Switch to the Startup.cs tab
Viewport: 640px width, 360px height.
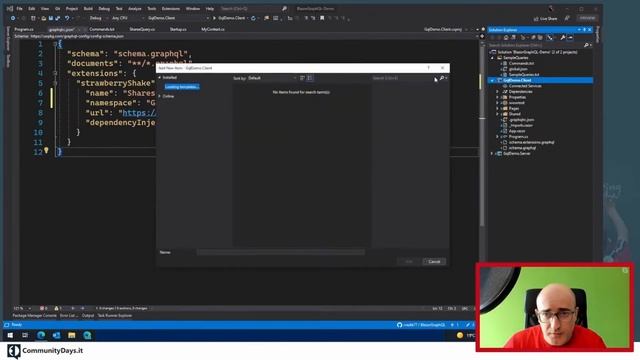tap(178, 29)
